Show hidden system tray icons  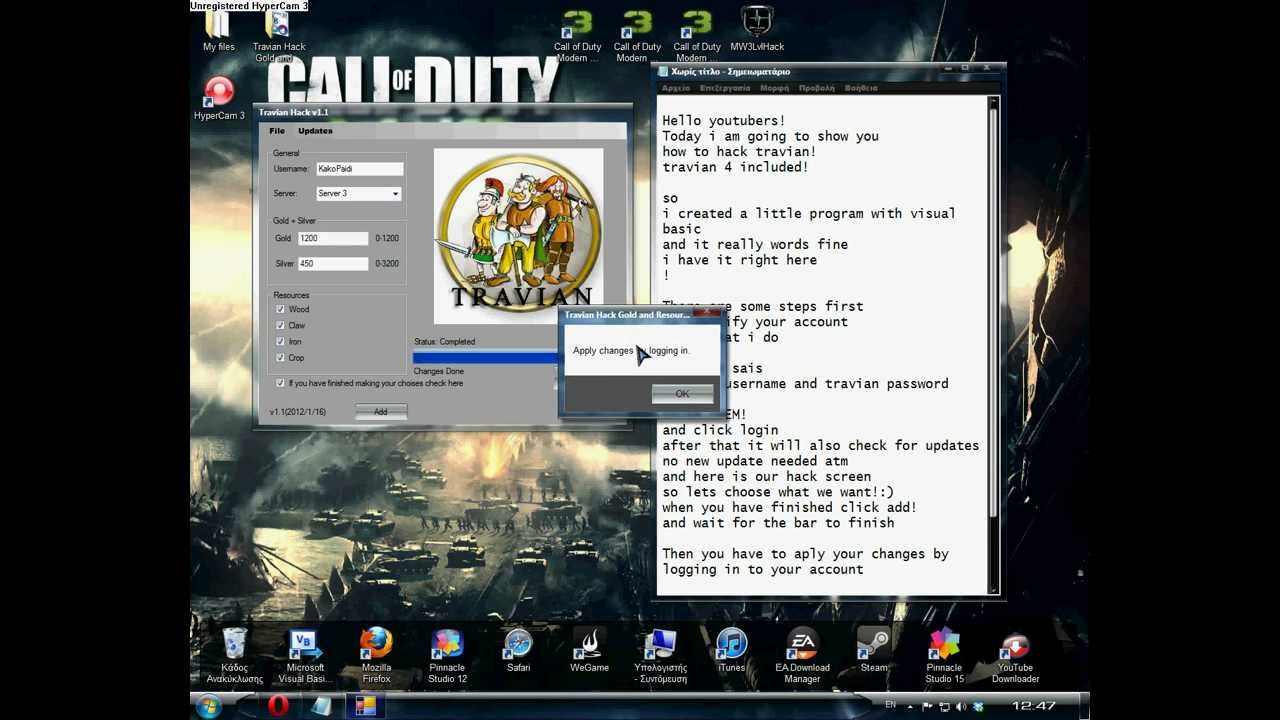pyautogui.click(x=911, y=707)
